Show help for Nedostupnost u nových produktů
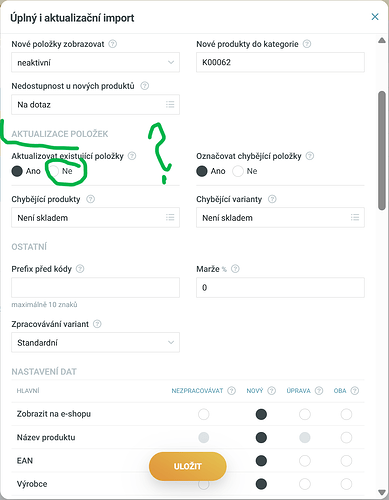The image size is (389, 500). click(x=144, y=86)
